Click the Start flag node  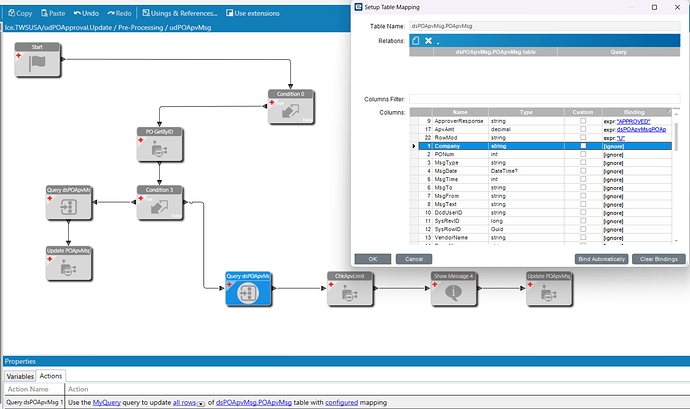38,61
